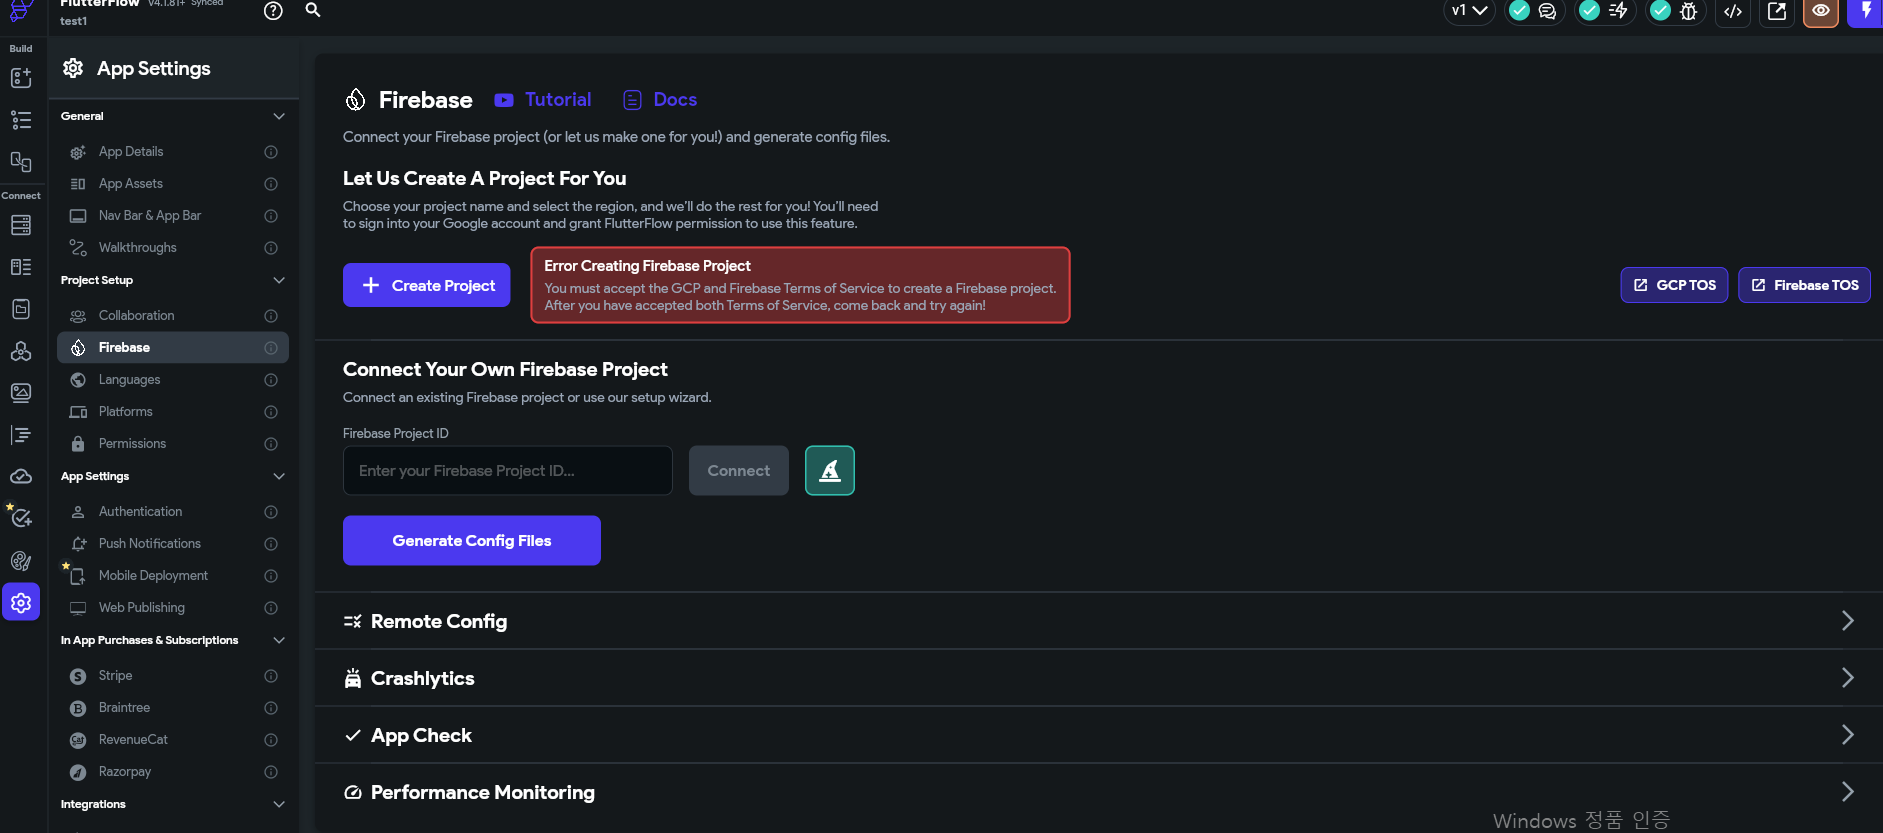This screenshot has height=833, width=1883.
Task: Open Cloud Functions icon in rail
Action: 21,477
